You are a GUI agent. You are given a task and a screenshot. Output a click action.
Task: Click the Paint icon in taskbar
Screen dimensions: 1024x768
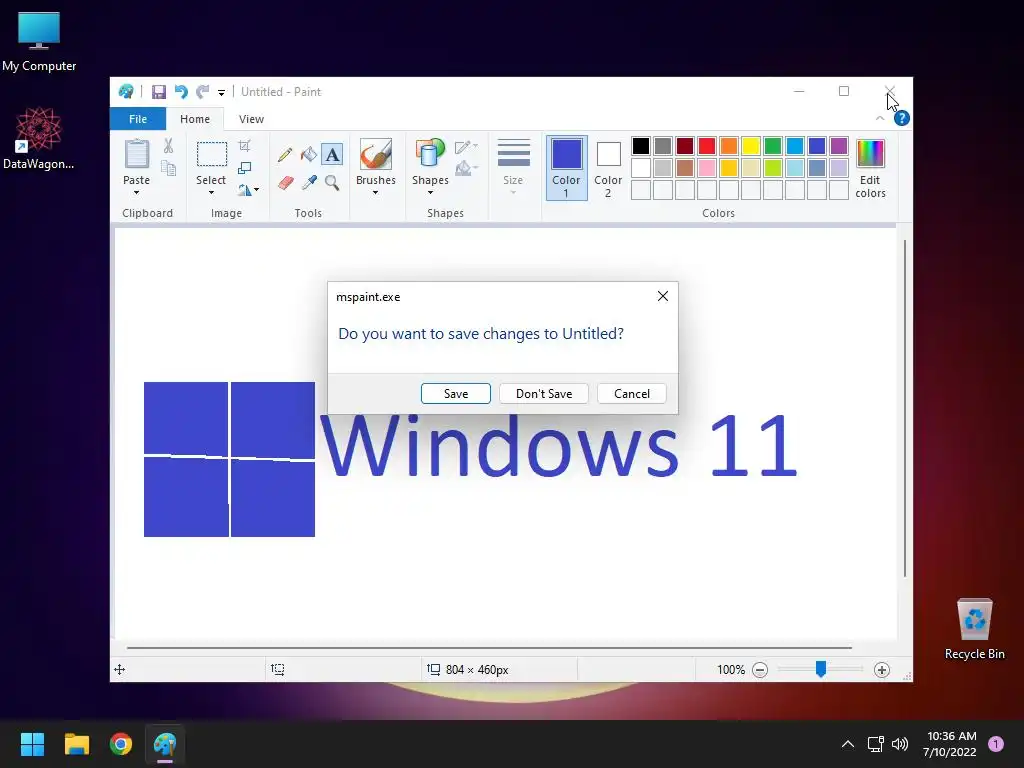pos(165,744)
